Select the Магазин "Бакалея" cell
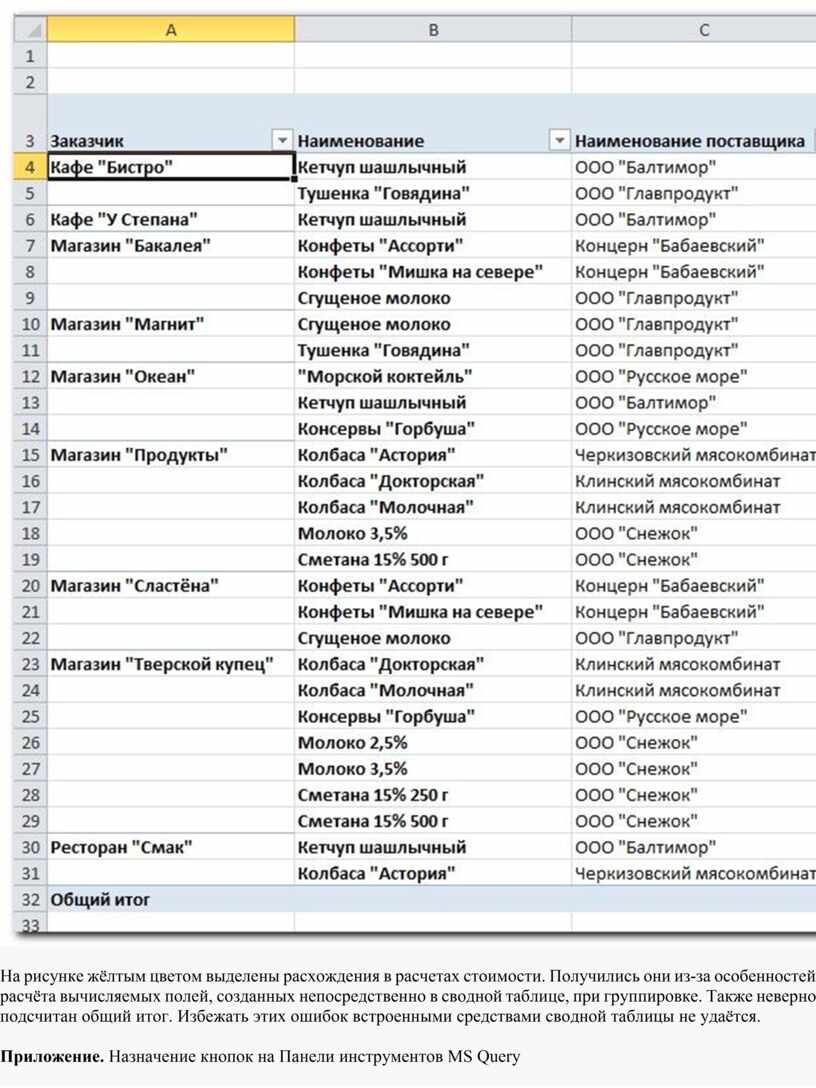 171,246
